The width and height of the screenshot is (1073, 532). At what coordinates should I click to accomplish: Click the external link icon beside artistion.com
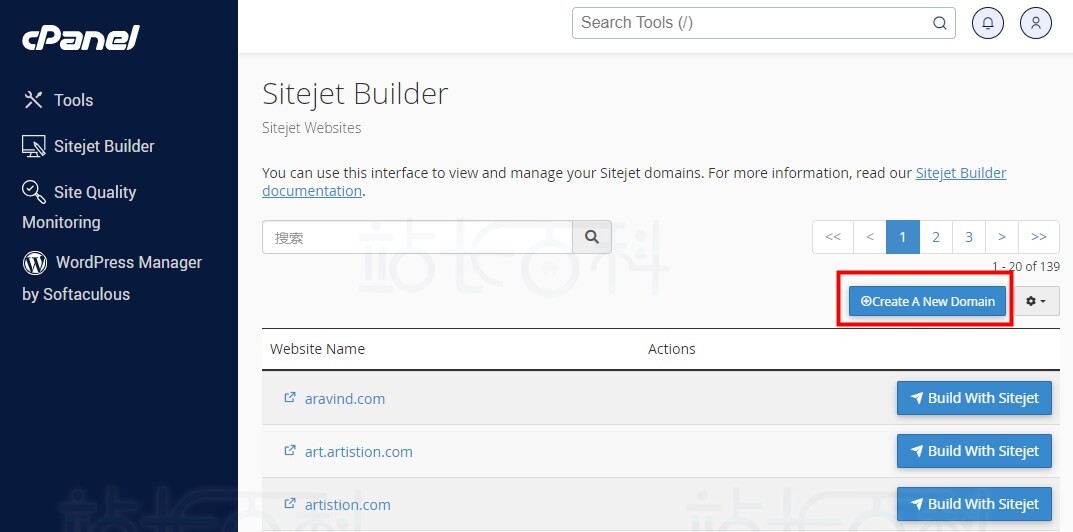coord(289,503)
